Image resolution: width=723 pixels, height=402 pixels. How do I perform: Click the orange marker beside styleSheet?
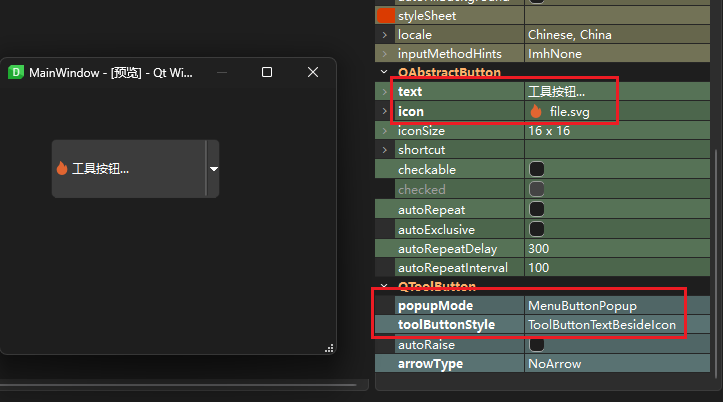385,16
